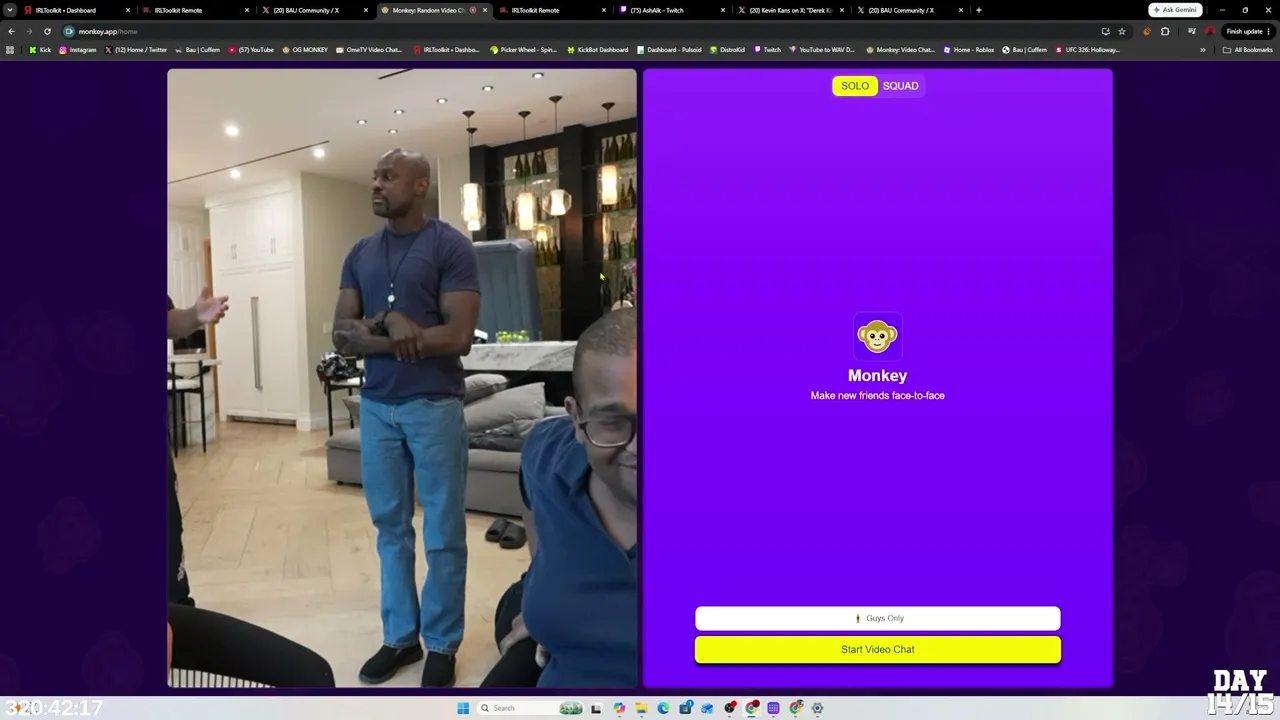Open the DistroKid bookmark
This screenshot has height=720, width=1280.
(x=727, y=50)
